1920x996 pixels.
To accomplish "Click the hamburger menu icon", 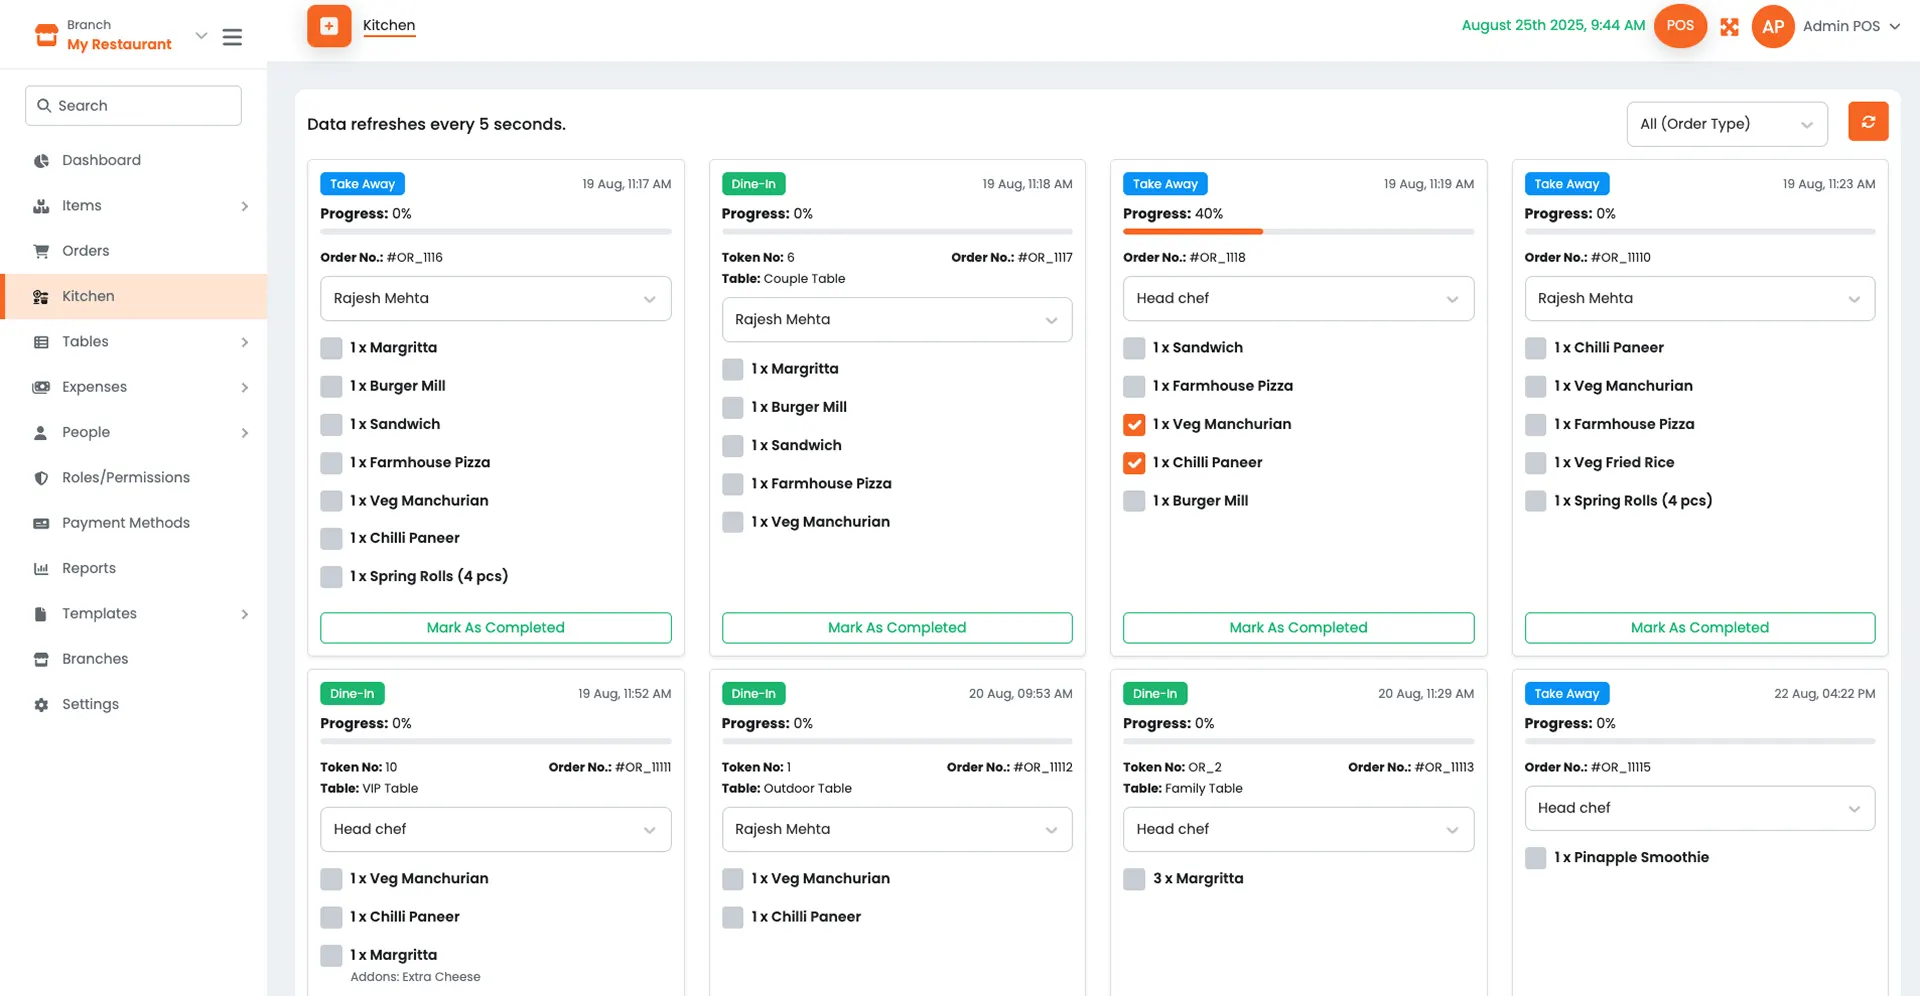I will 232,37.
